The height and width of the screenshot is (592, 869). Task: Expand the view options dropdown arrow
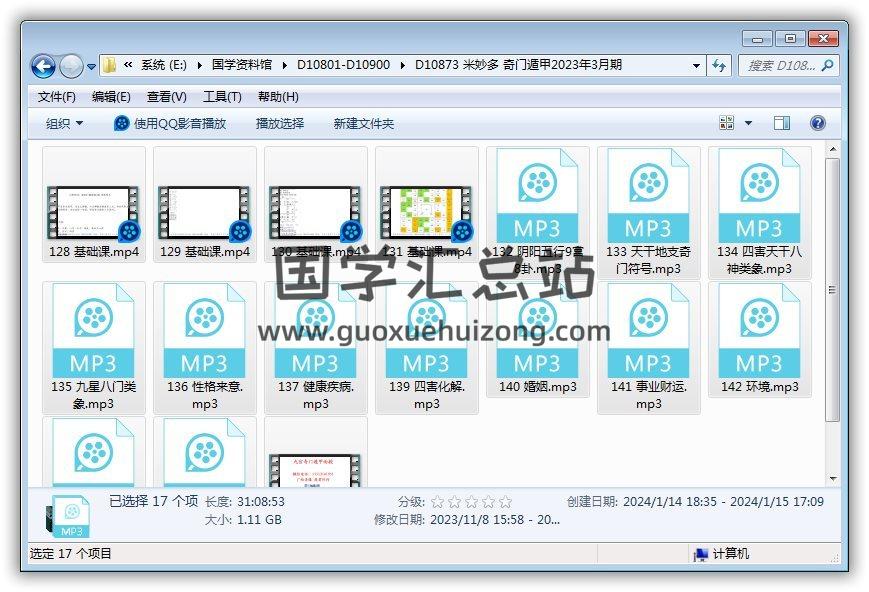click(749, 123)
